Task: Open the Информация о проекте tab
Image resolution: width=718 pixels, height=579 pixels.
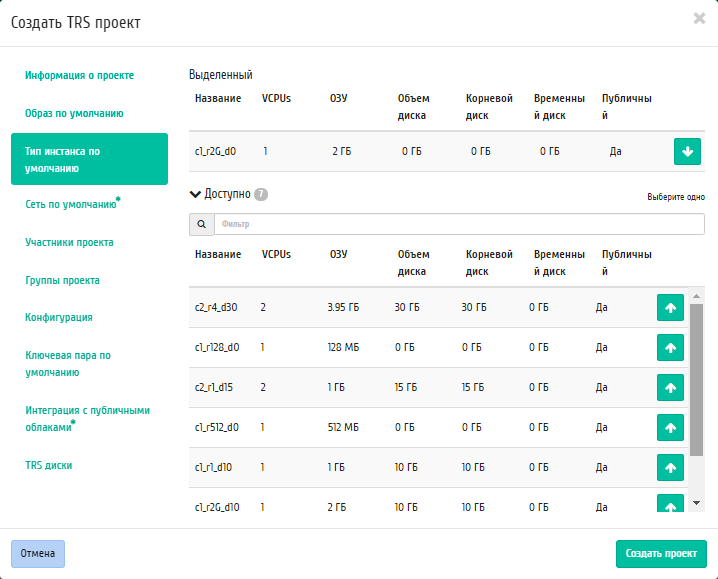Action: (x=79, y=76)
